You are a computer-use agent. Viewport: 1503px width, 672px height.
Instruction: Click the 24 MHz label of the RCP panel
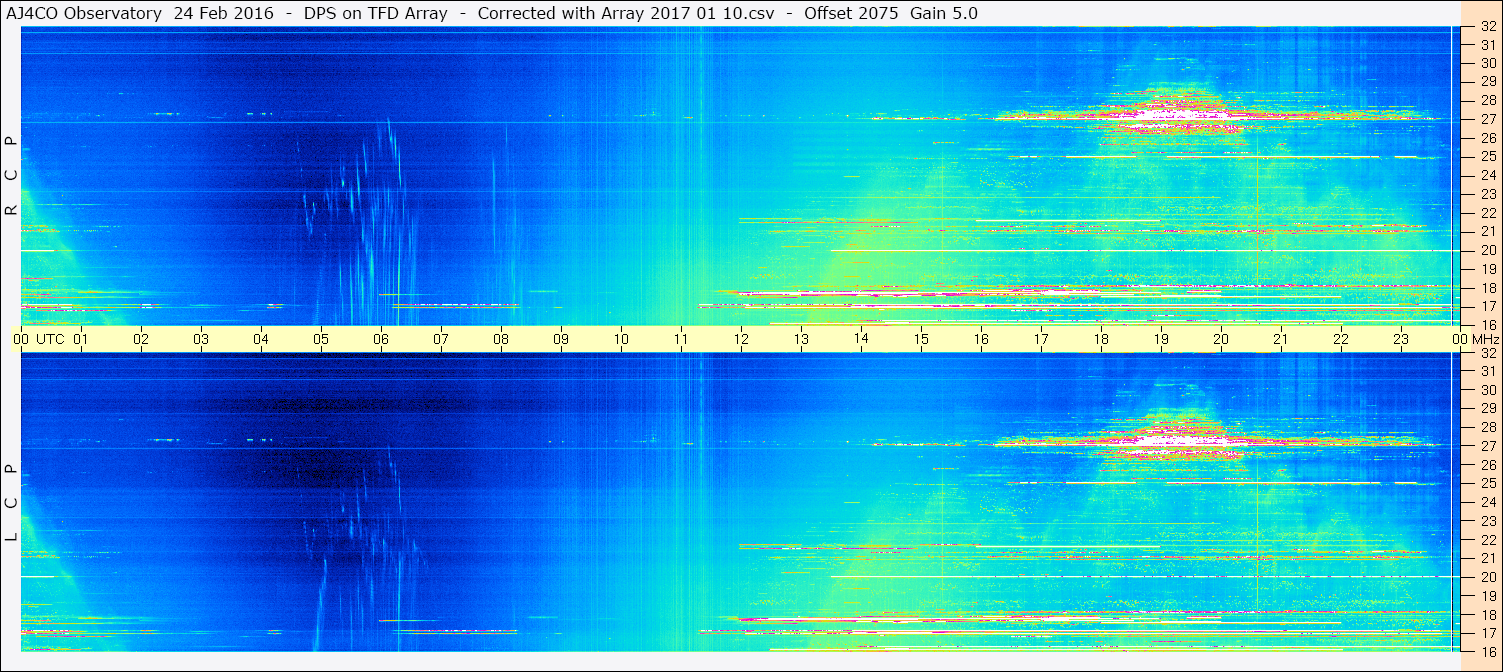pos(1488,175)
